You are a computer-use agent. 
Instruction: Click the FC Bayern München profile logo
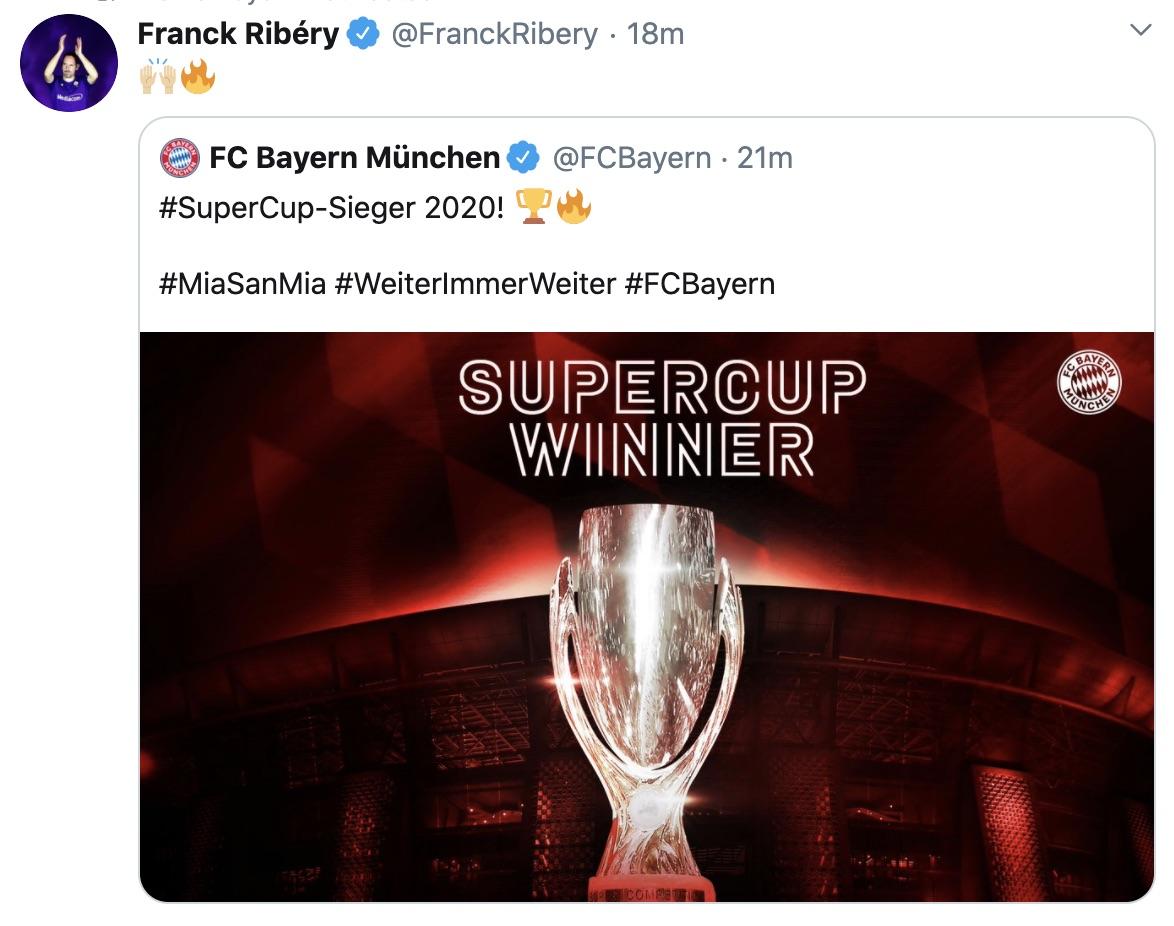tap(180, 158)
